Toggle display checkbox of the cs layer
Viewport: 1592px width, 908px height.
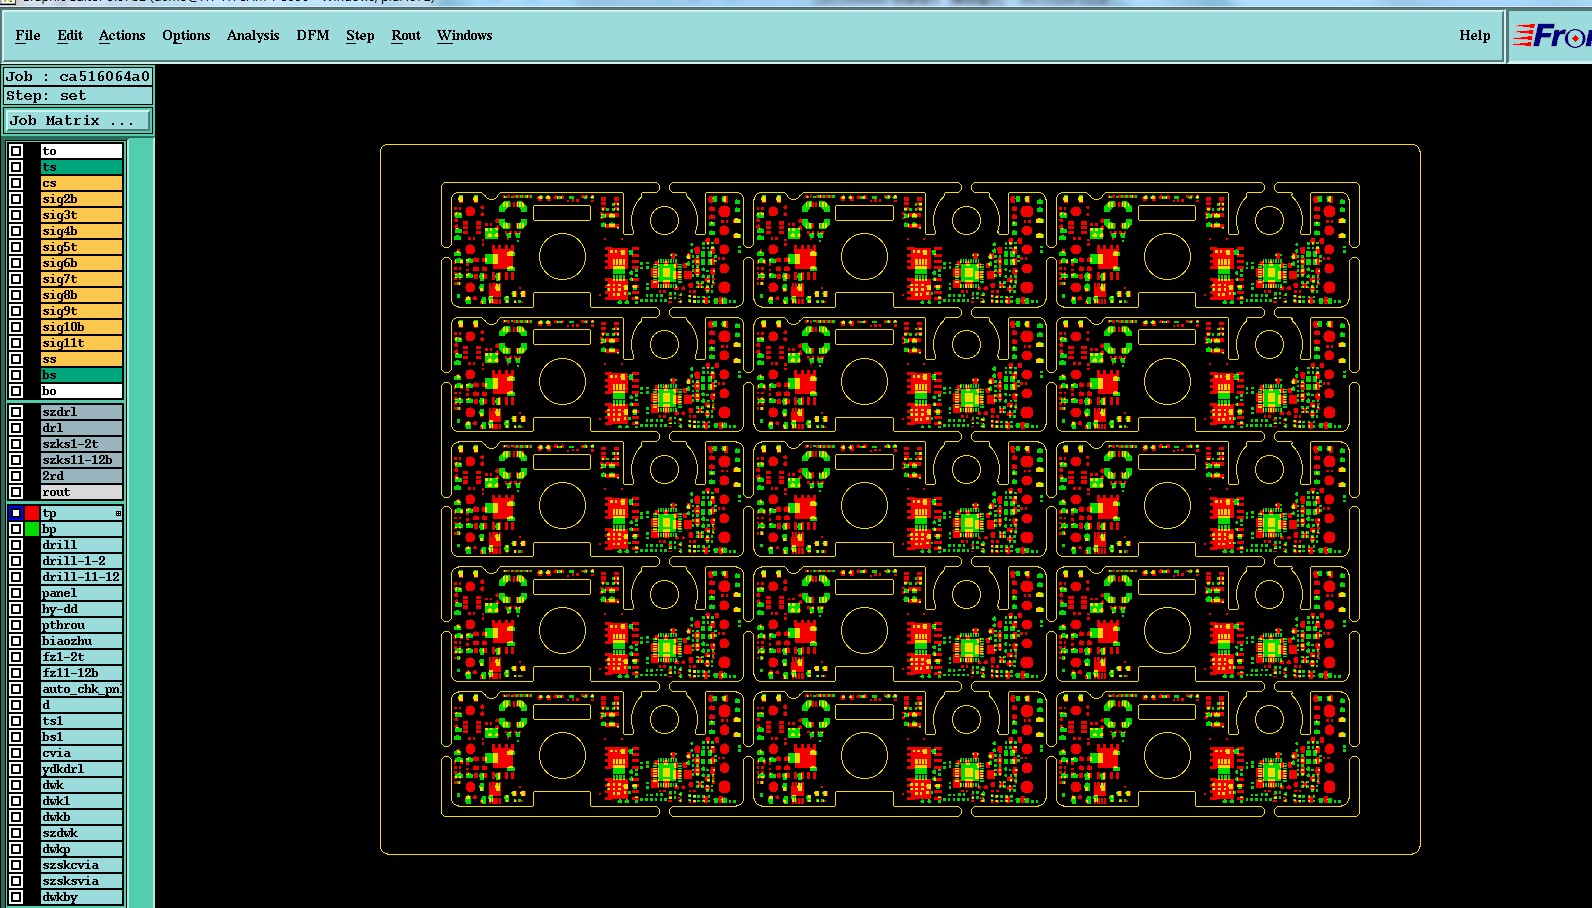[16, 183]
